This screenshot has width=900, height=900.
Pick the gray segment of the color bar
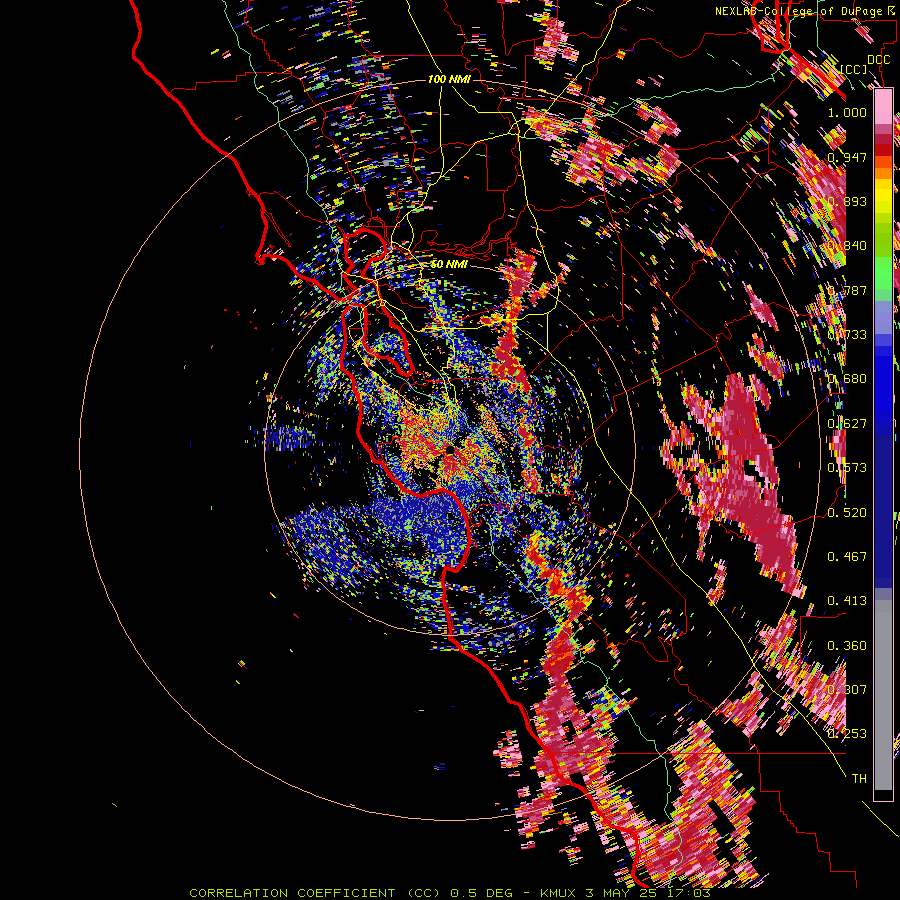click(883, 695)
